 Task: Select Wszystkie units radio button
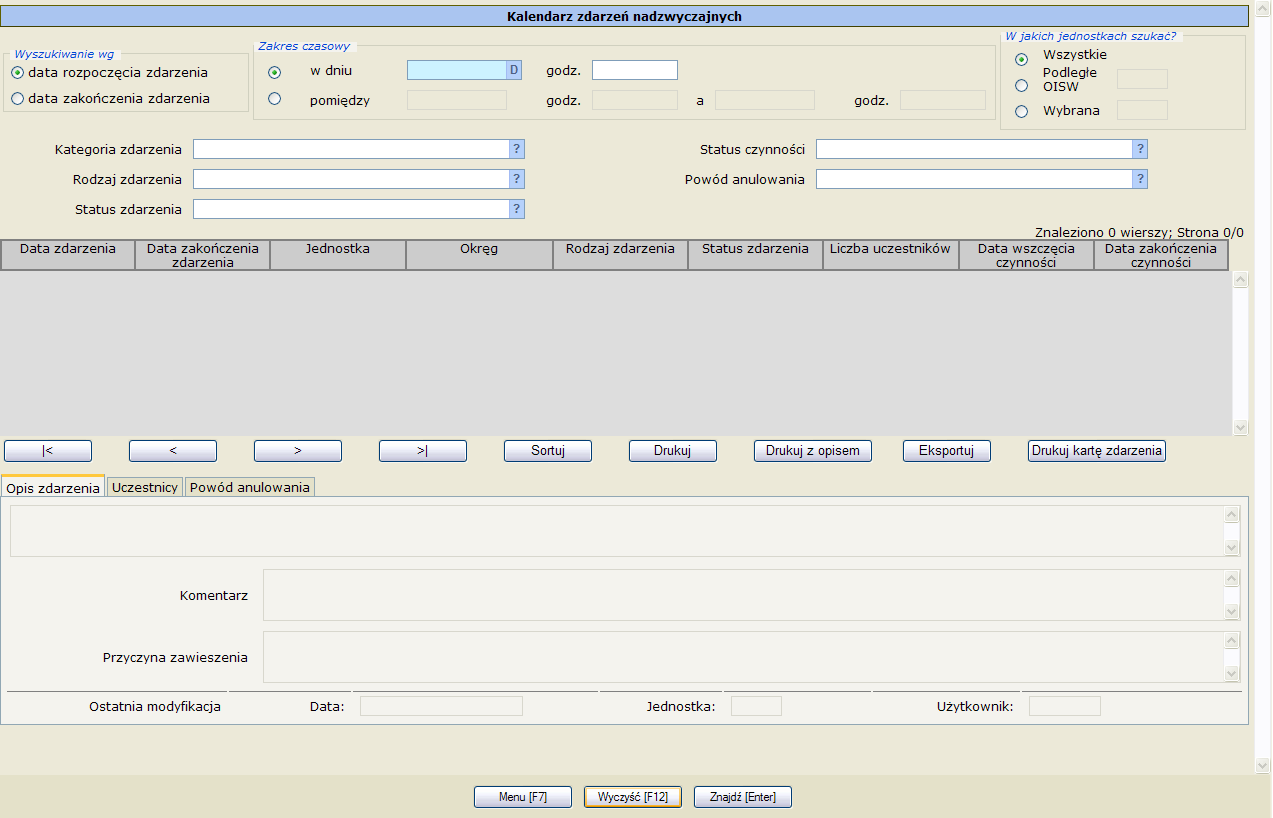coord(1021,59)
